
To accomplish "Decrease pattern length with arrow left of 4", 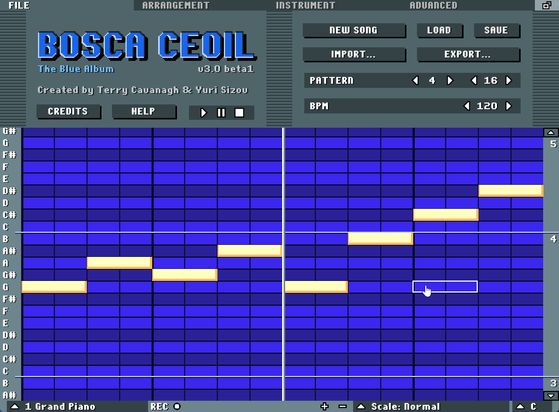I will click(x=415, y=81).
